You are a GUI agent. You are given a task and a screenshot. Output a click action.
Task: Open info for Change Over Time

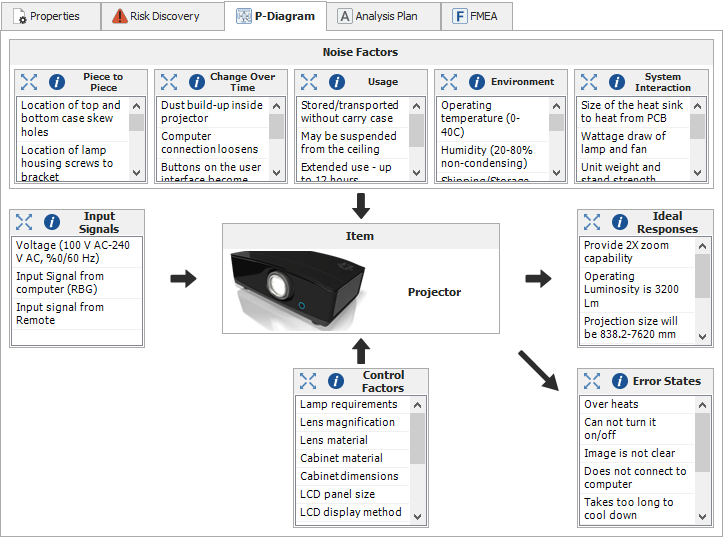point(197,82)
